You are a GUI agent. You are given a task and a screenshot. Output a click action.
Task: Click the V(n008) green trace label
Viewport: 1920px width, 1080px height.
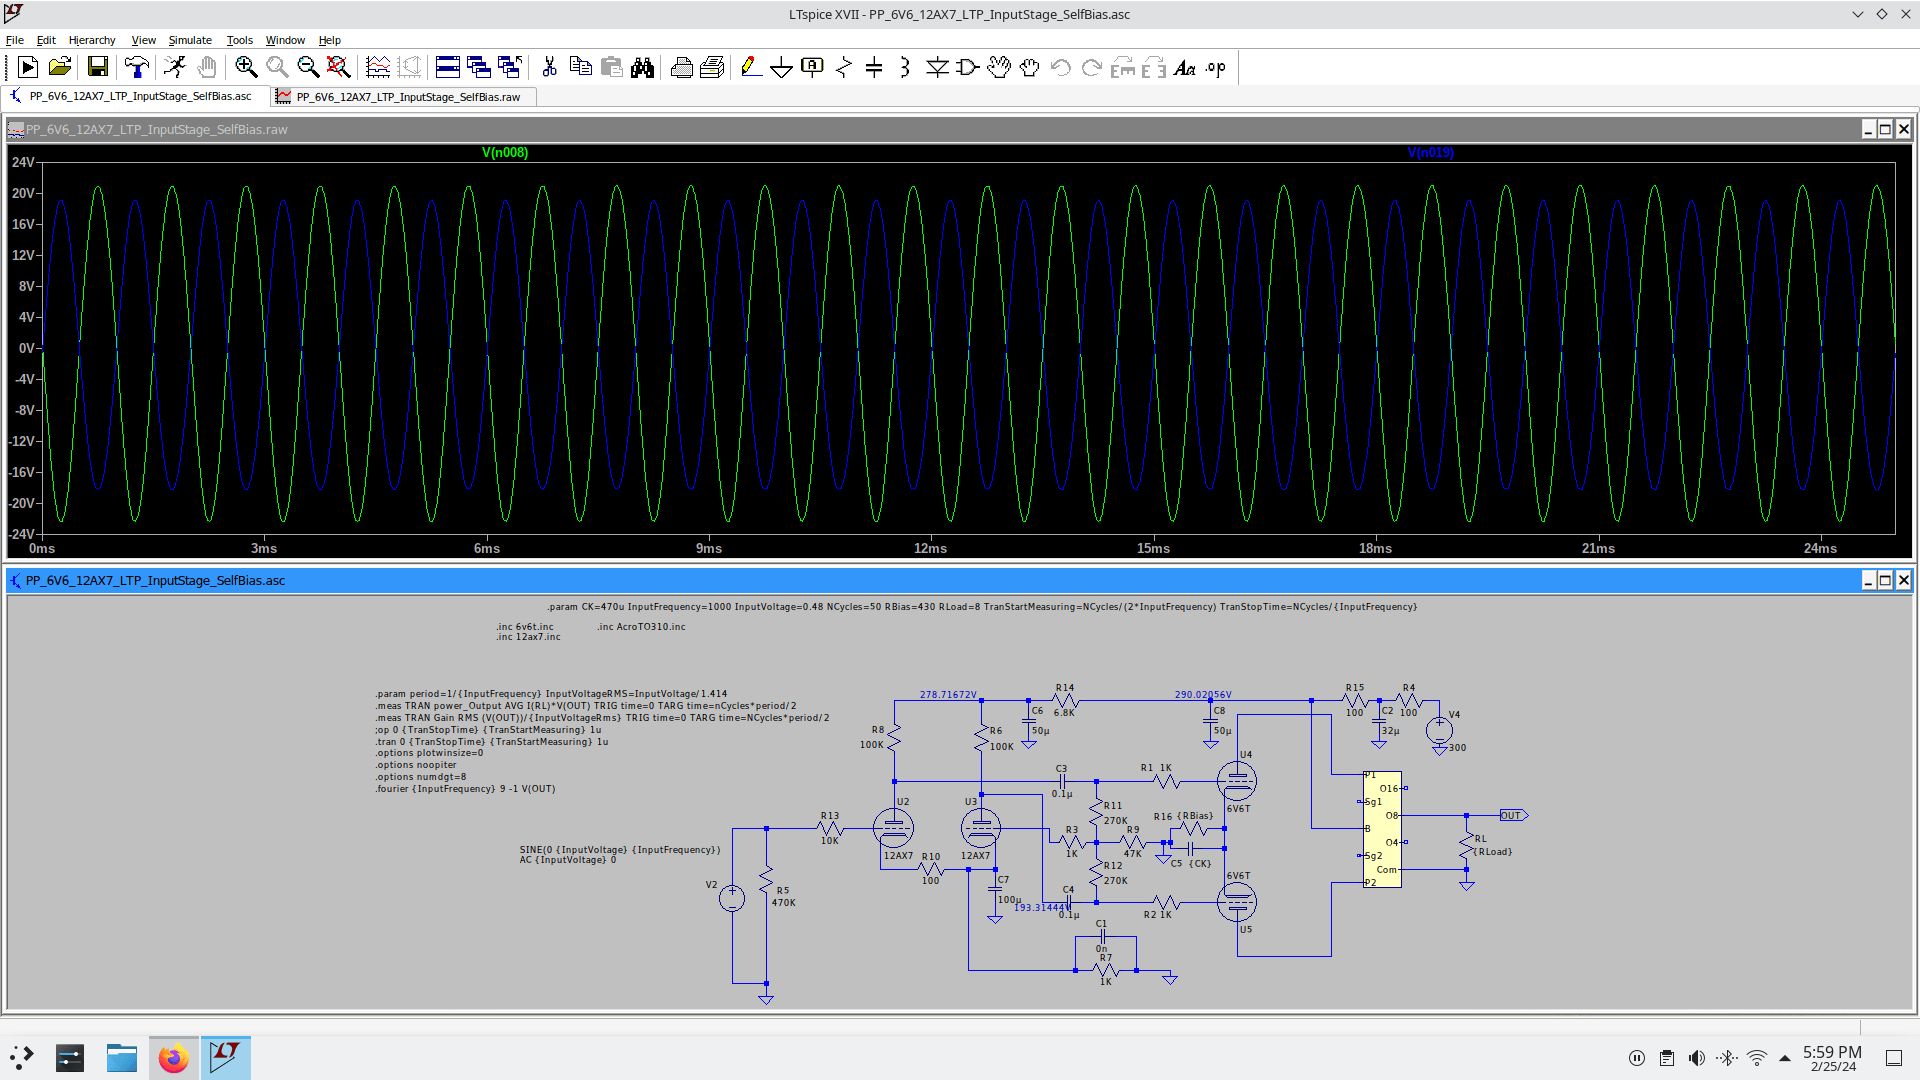point(505,152)
